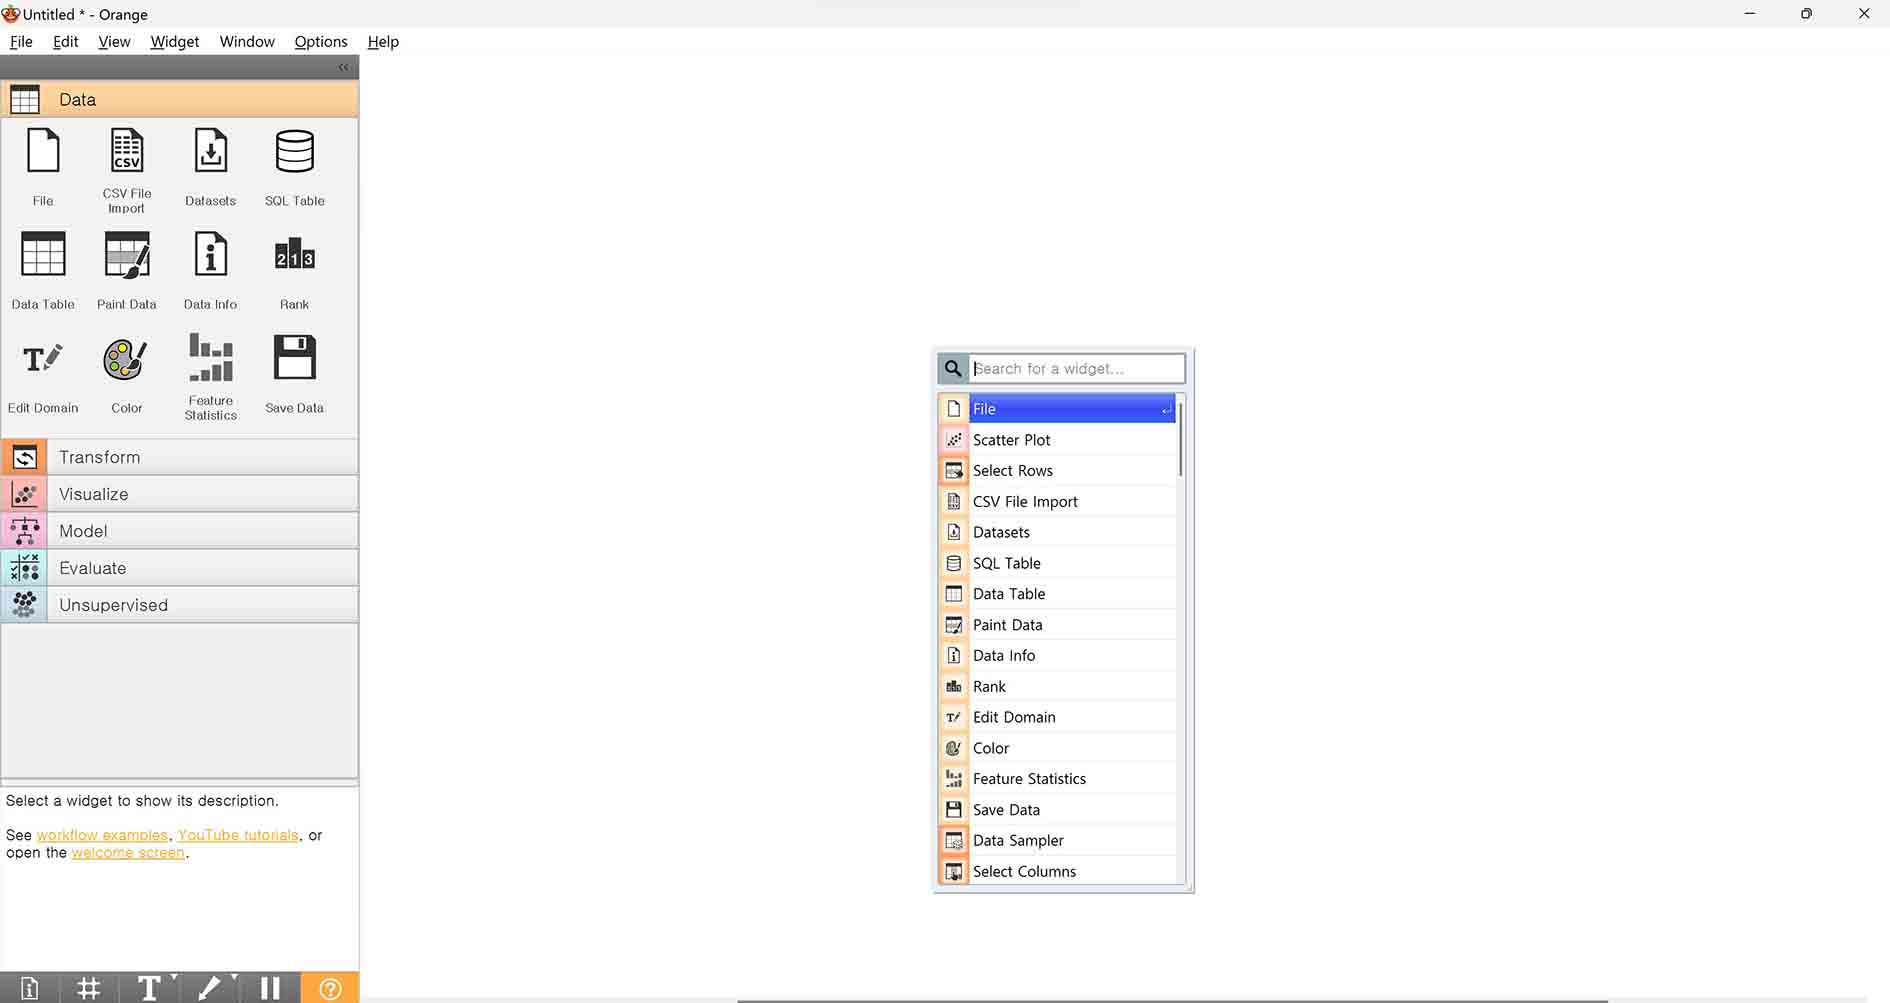Collapse the Data category header

coord(180,99)
